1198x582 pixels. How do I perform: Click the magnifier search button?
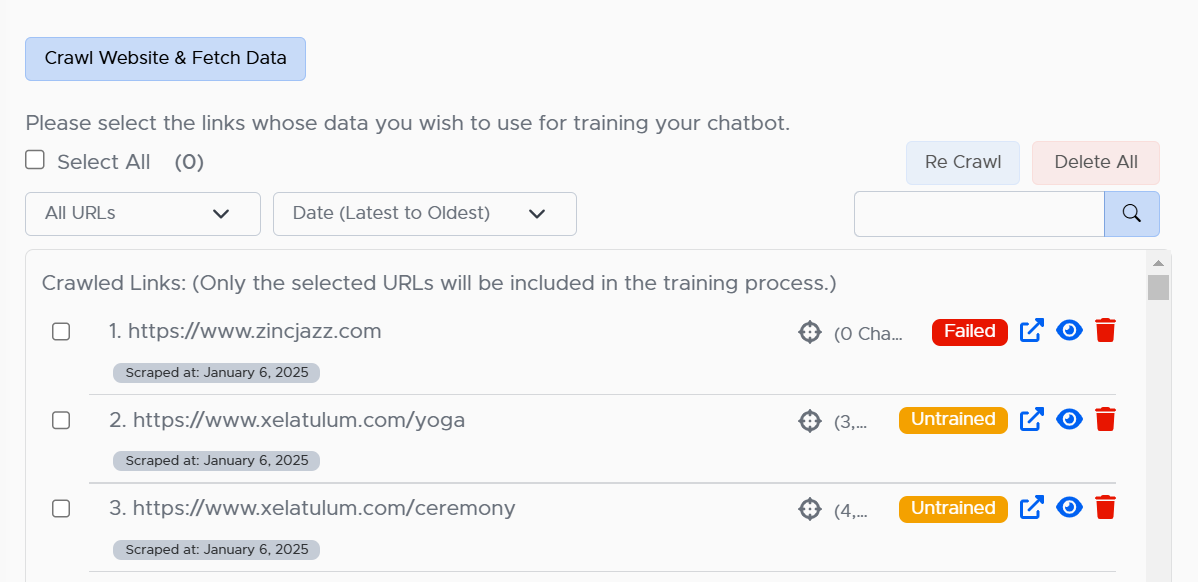point(1132,214)
